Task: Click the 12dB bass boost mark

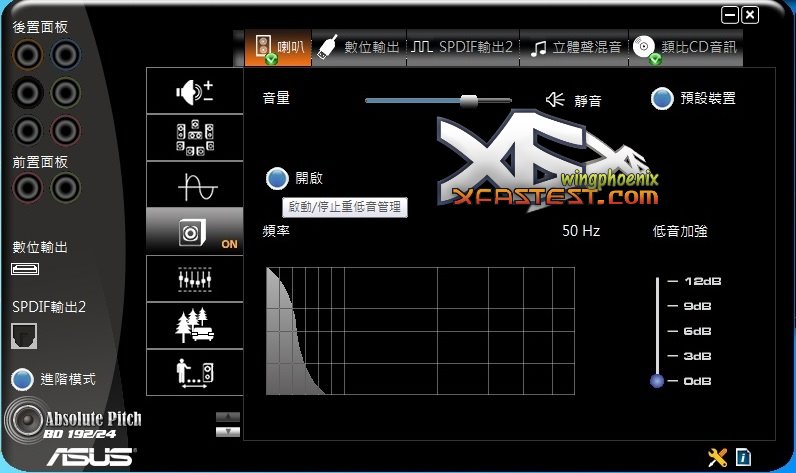Action: coord(703,281)
